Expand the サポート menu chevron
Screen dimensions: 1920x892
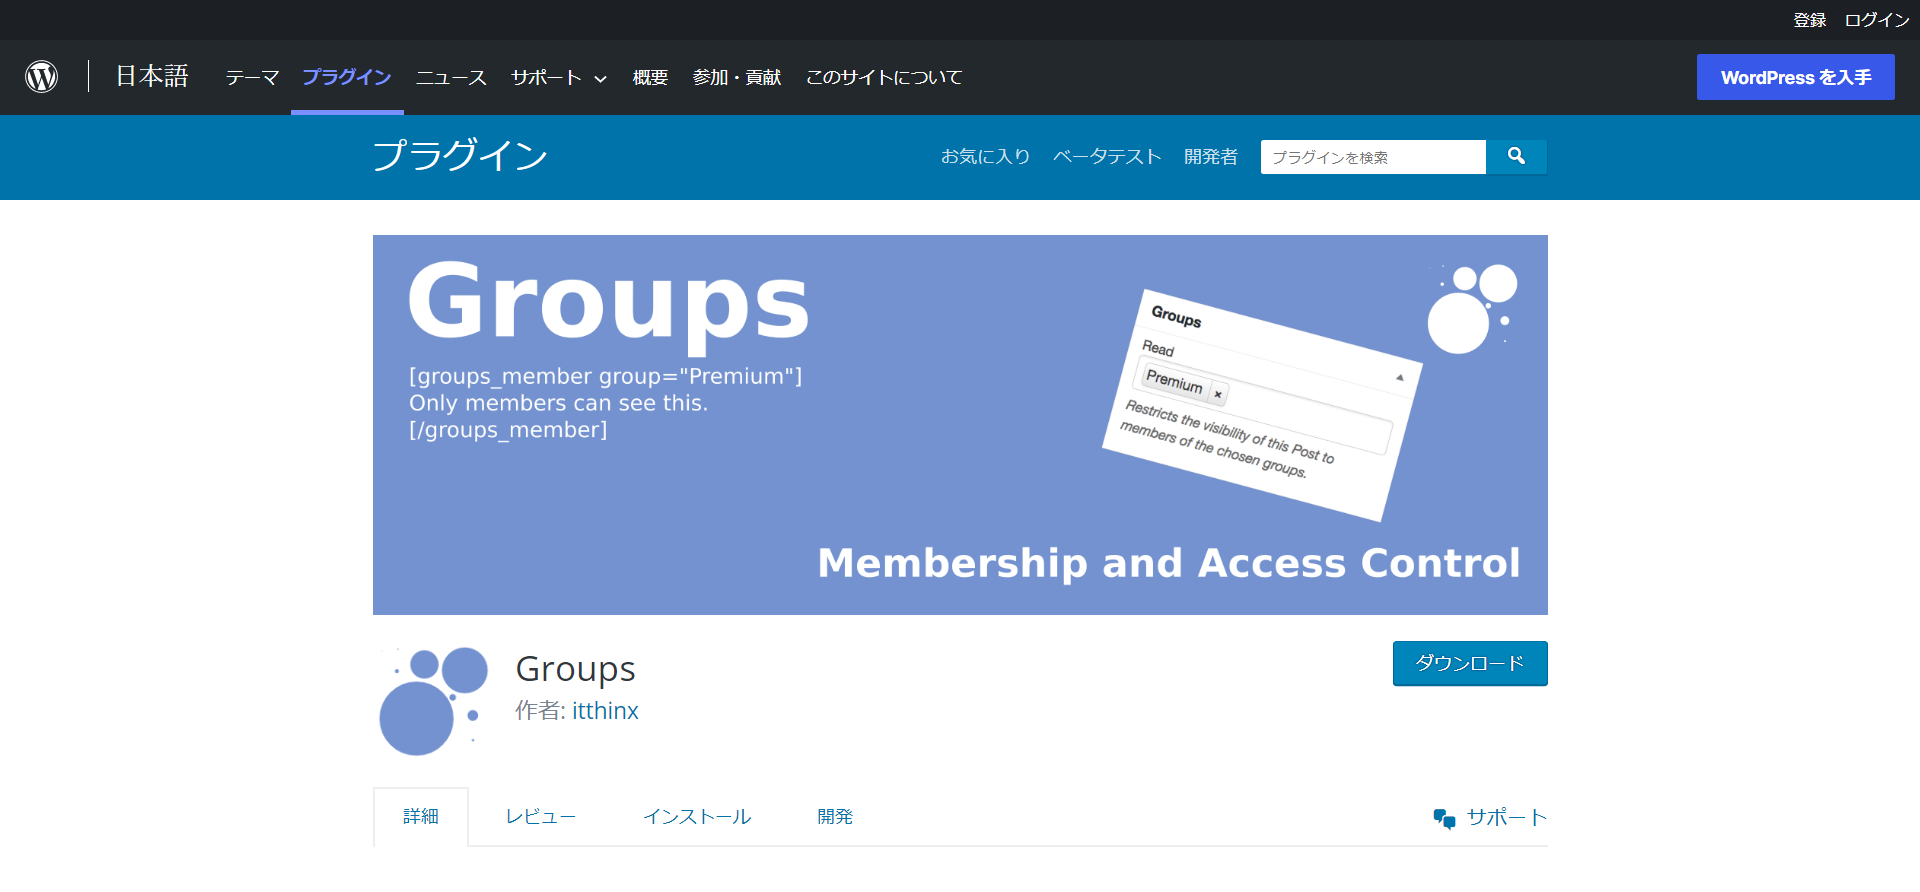tap(600, 79)
